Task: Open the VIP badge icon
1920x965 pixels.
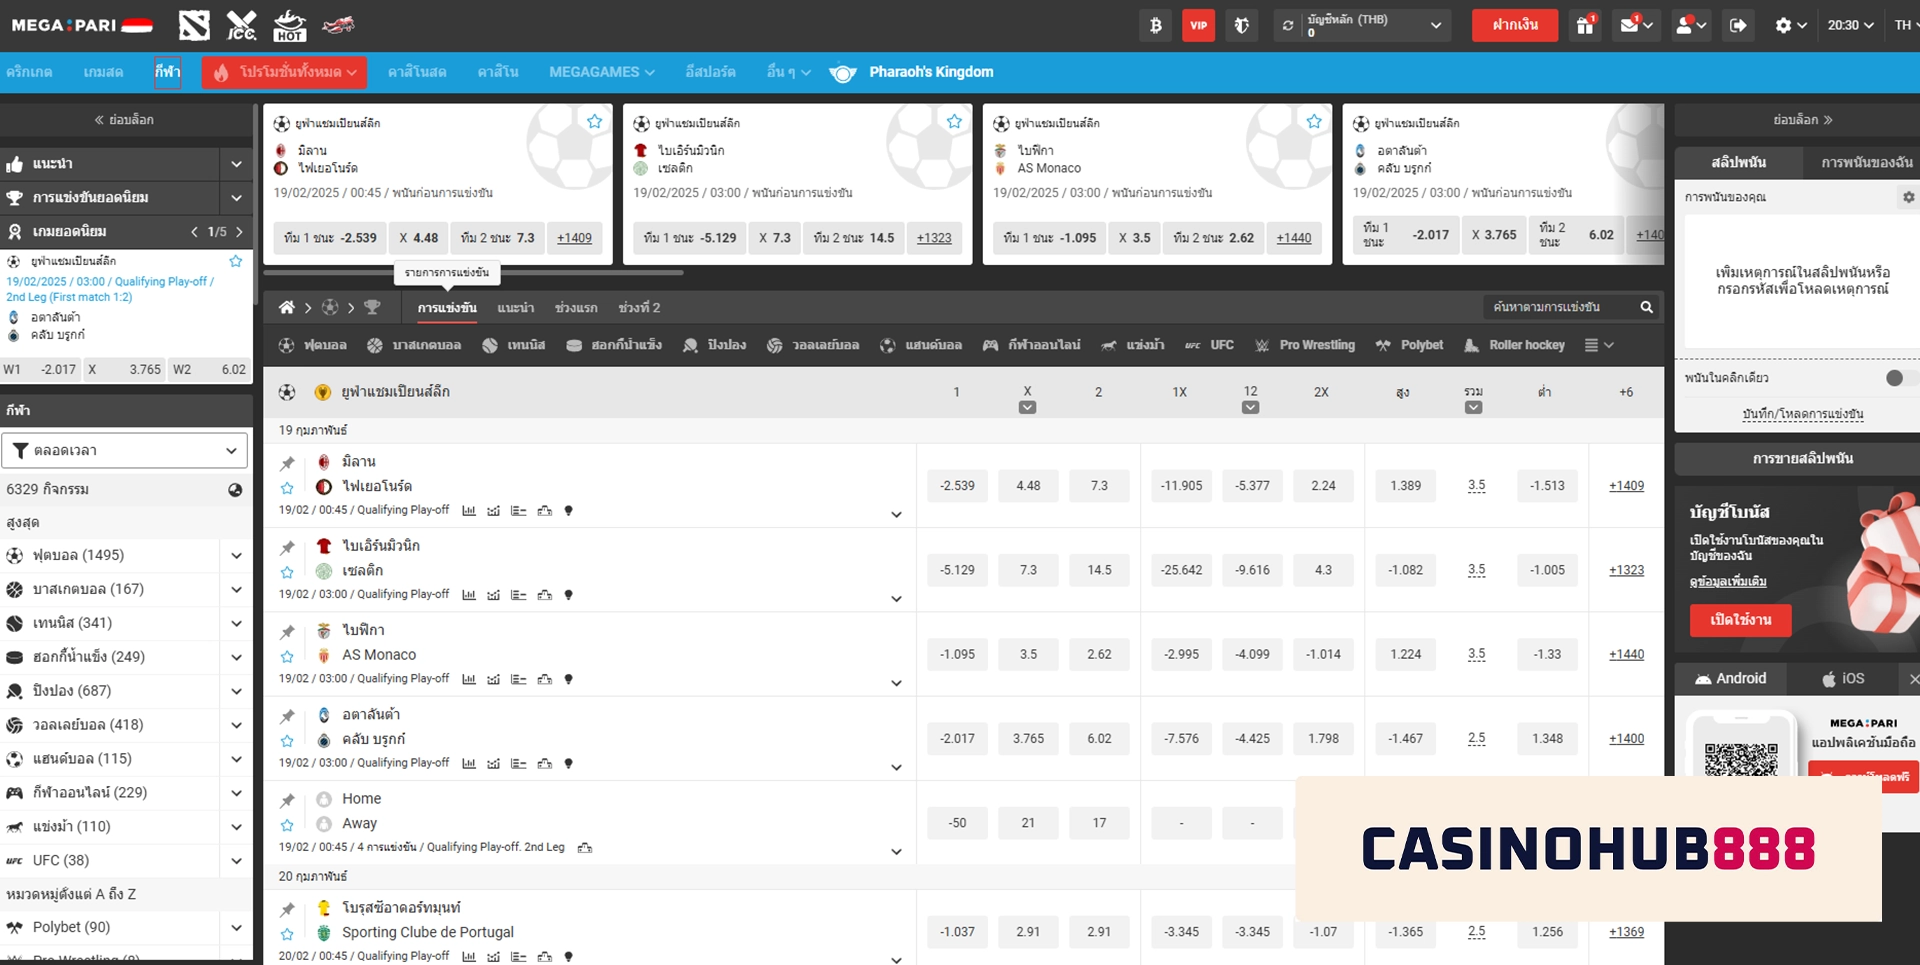Action: point(1198,25)
